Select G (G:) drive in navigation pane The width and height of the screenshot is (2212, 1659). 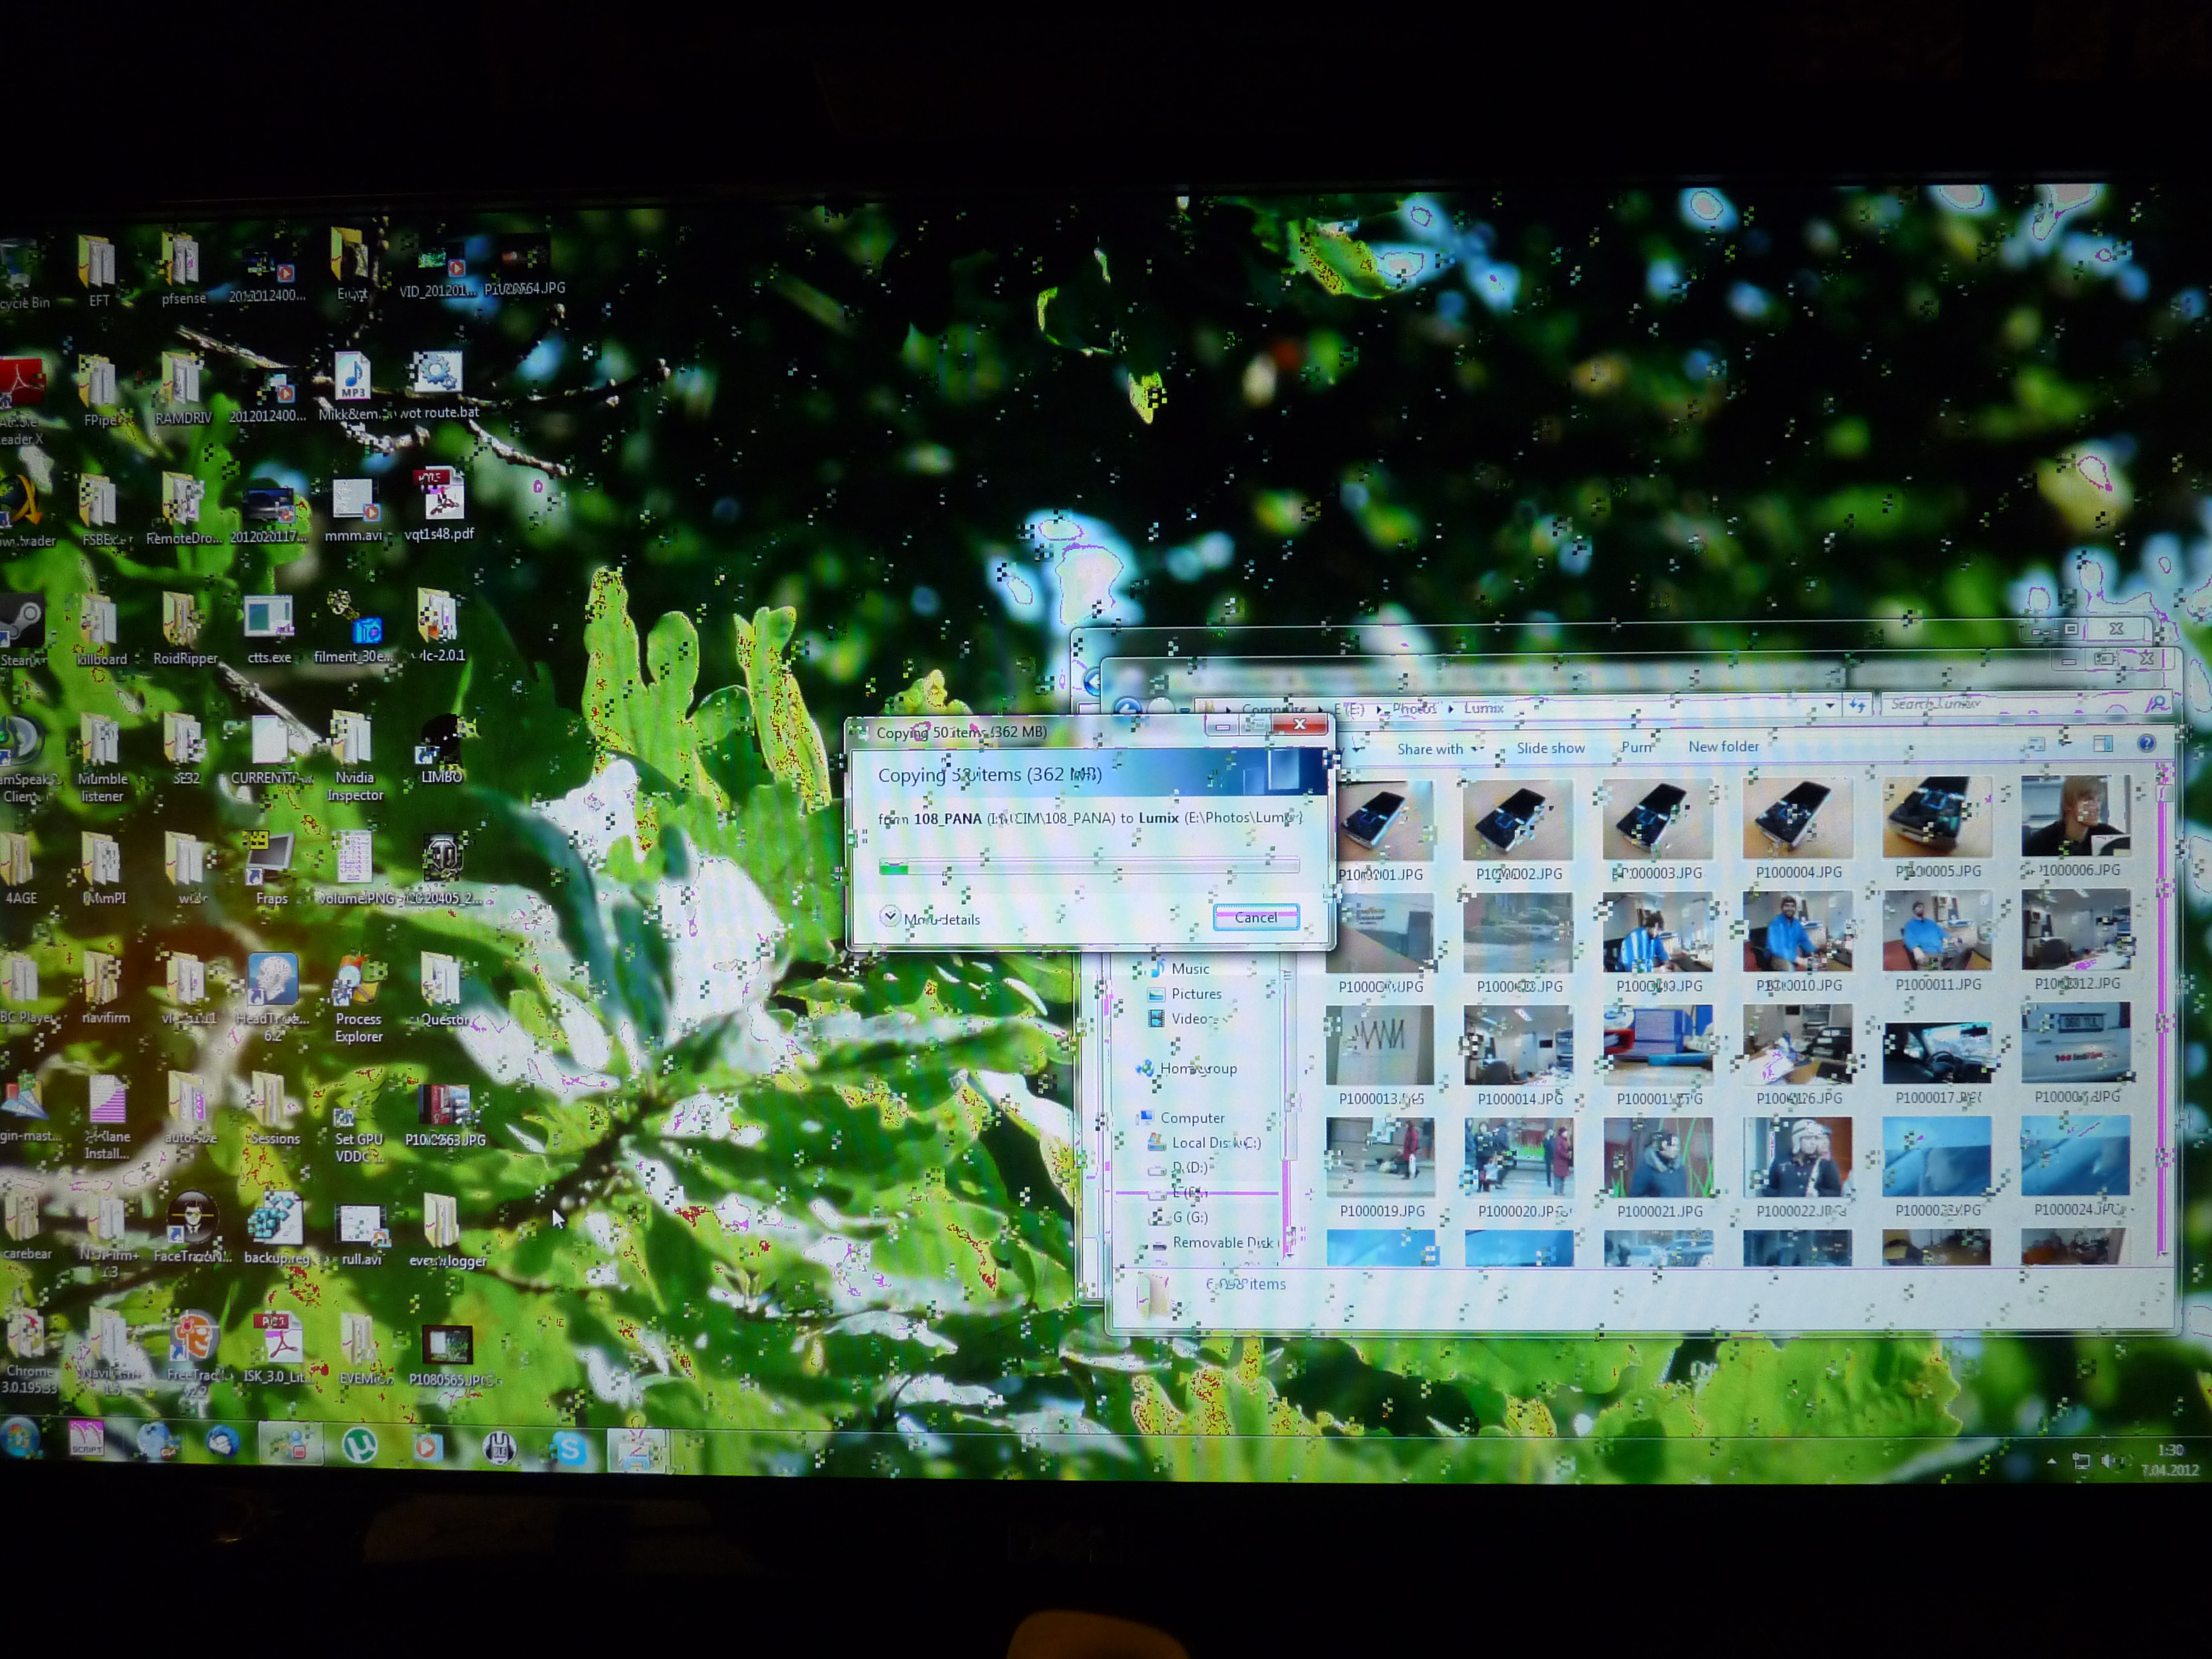click(x=1180, y=1217)
